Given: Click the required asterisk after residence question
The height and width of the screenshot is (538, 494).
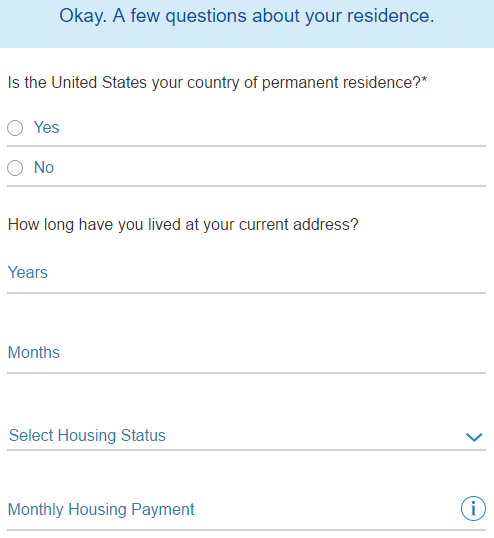Looking at the screenshot, I should [x=424, y=80].
